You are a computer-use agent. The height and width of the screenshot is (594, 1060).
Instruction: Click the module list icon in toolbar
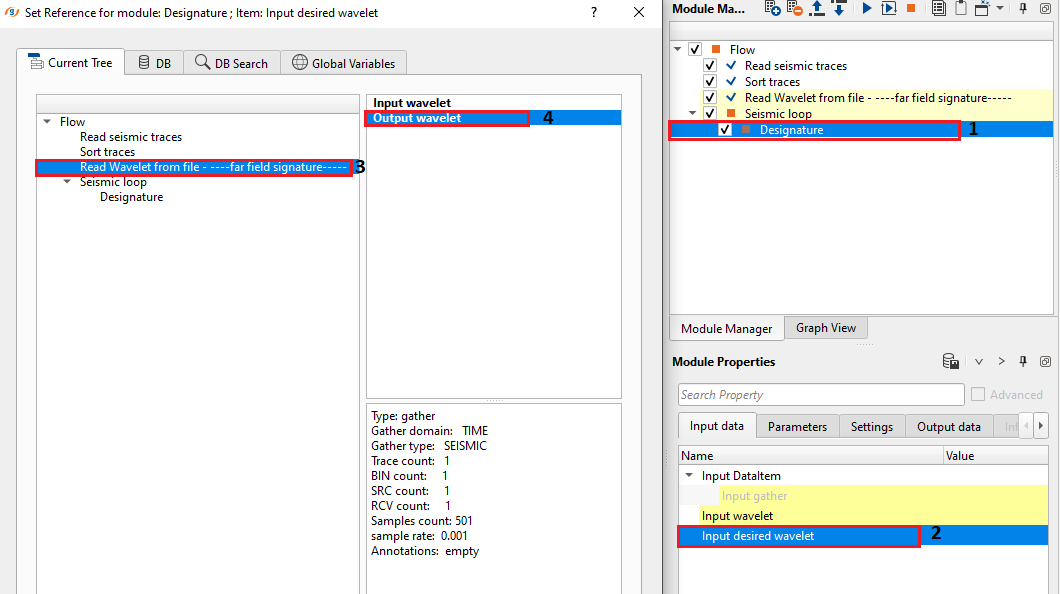point(938,9)
